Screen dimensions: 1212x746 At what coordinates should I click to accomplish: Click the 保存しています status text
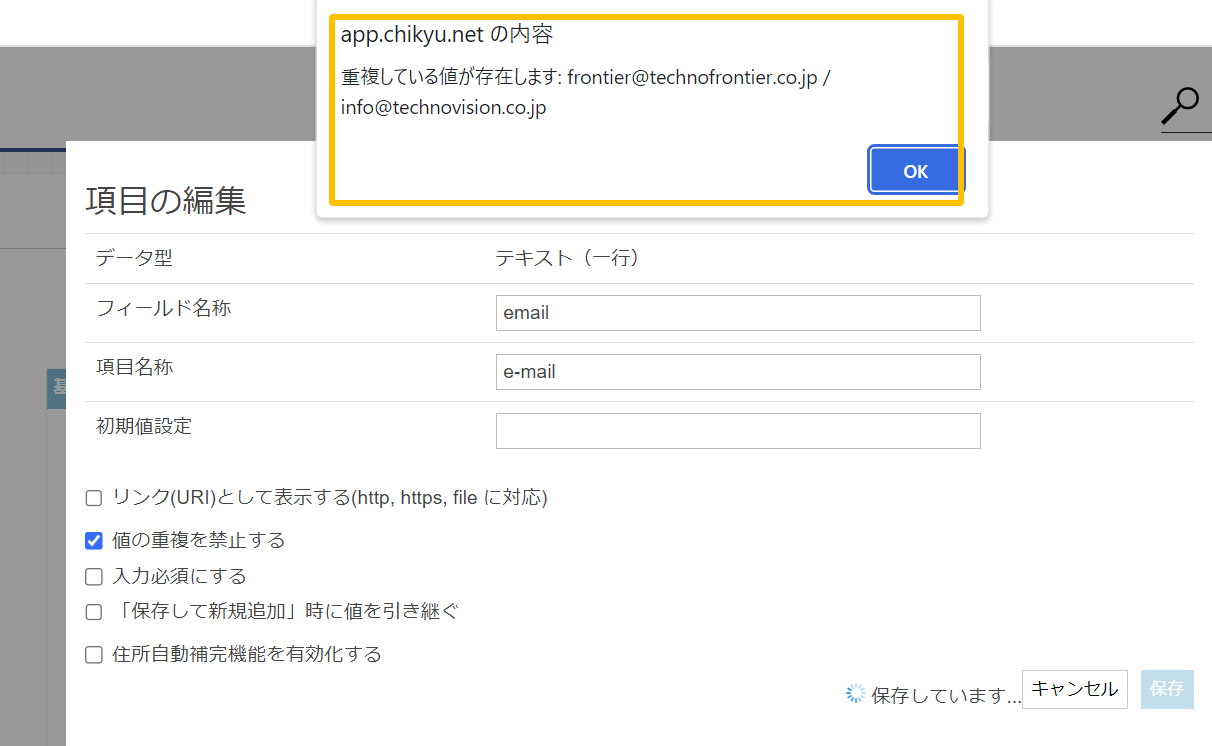pos(946,695)
